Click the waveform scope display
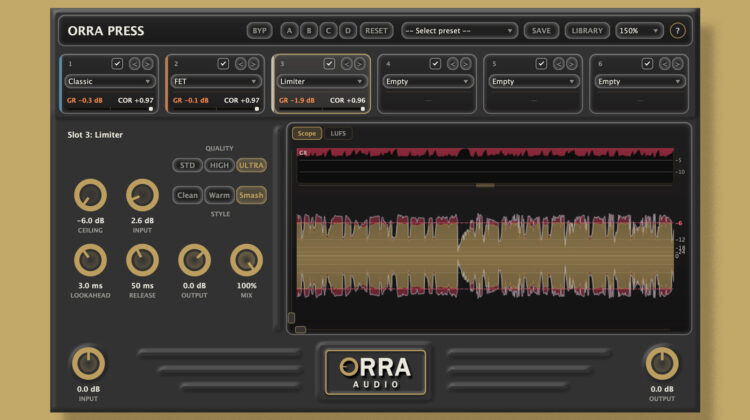Image resolution: width=750 pixels, height=420 pixels. (485, 255)
